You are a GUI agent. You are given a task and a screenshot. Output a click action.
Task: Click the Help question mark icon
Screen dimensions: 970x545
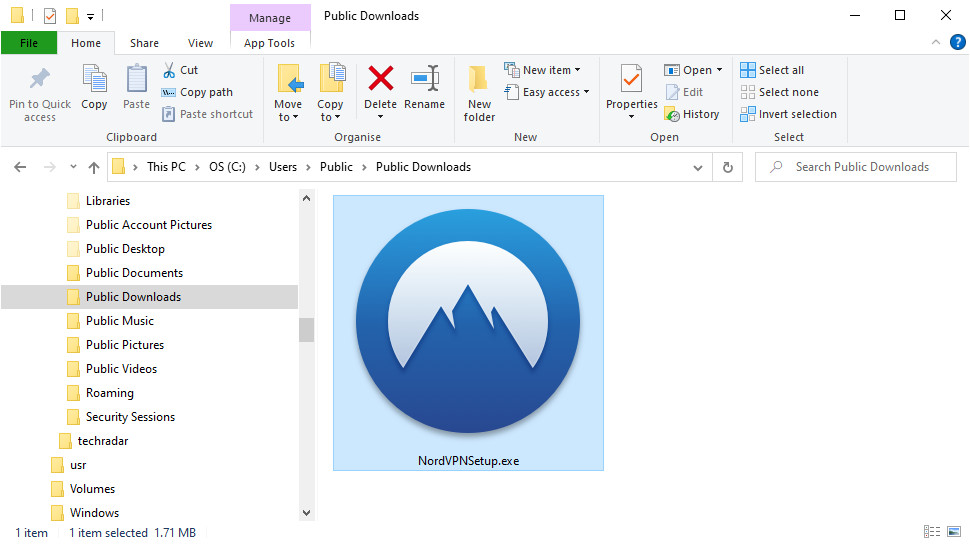pyautogui.click(x=958, y=42)
